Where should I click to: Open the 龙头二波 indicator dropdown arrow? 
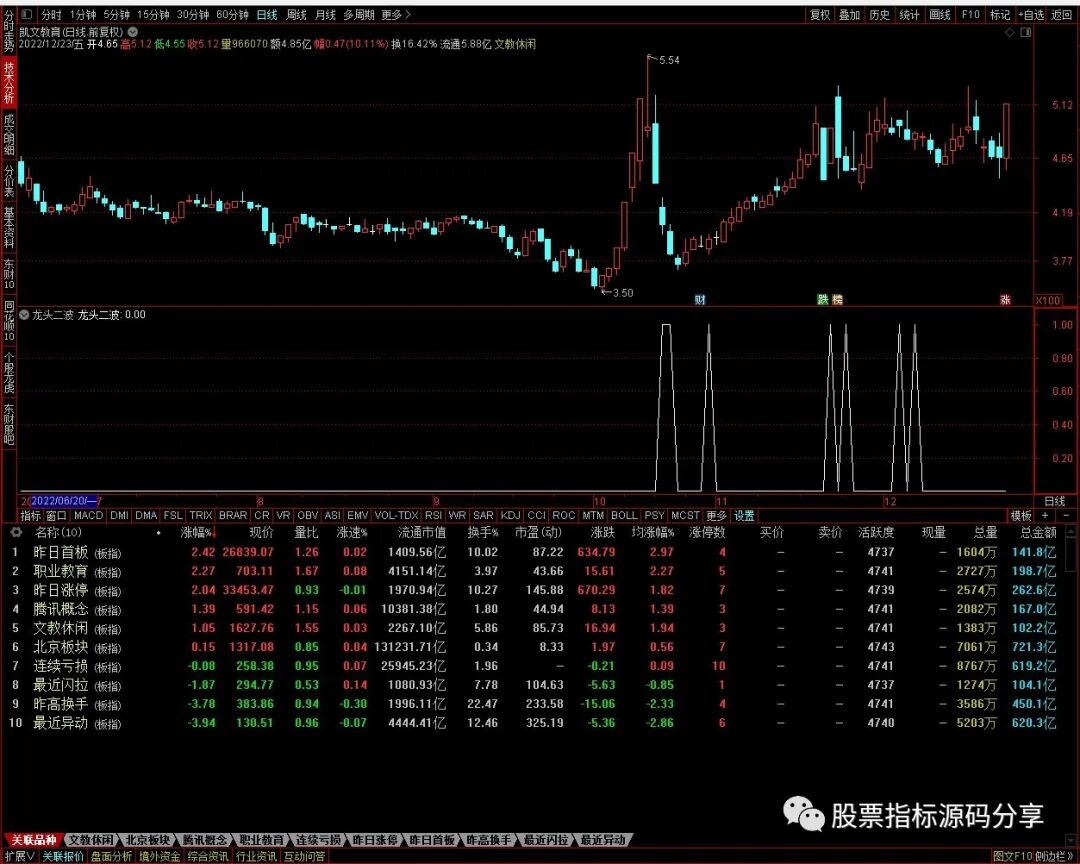pyautogui.click(x=25, y=315)
